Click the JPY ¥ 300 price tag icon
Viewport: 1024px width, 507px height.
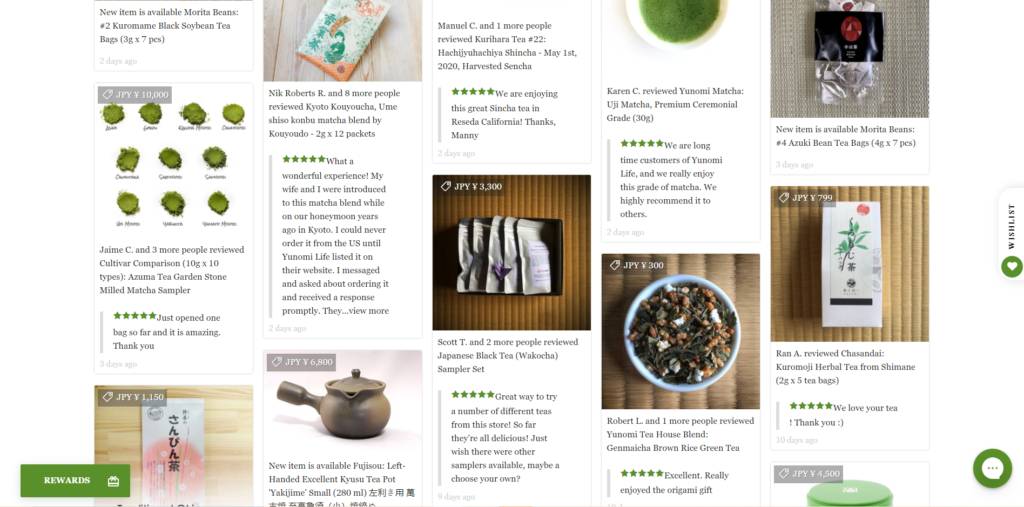point(615,265)
